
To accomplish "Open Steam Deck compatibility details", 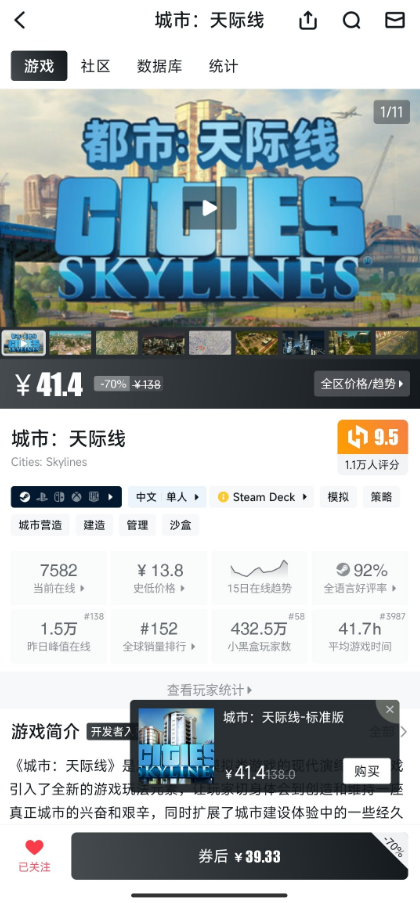I will [262, 497].
